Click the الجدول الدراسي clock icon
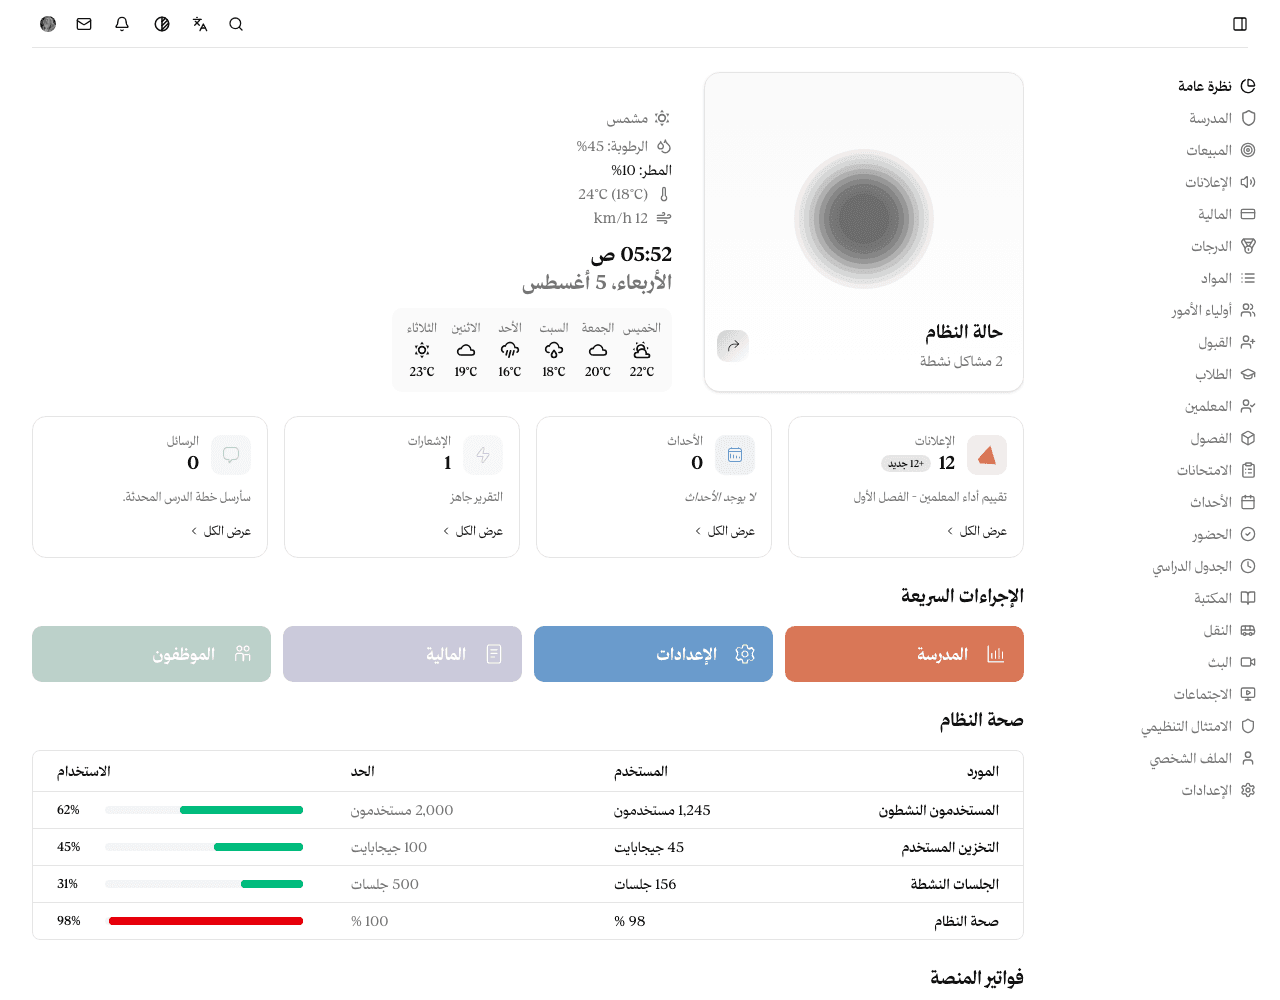Viewport: 1280px width, 1000px height. point(1248,566)
